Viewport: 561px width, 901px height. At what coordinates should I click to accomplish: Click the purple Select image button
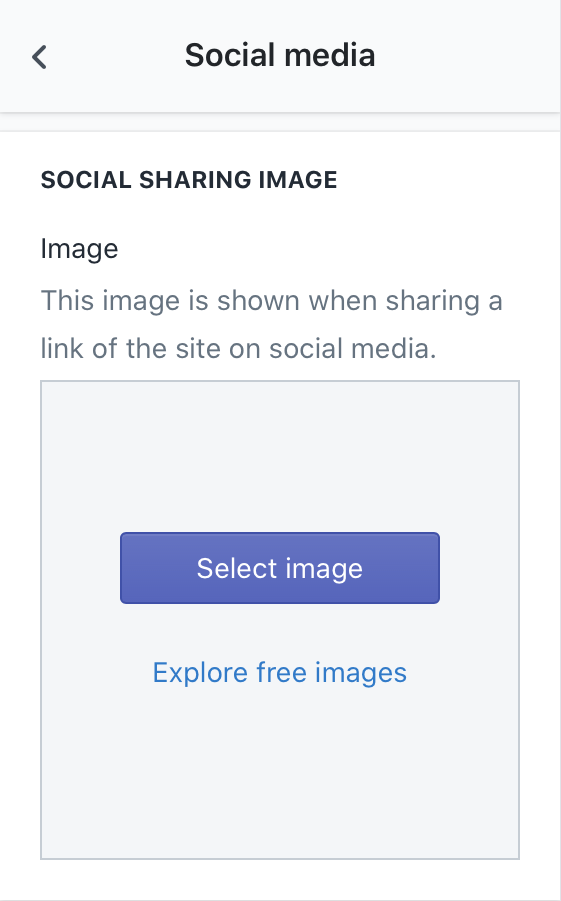point(280,568)
